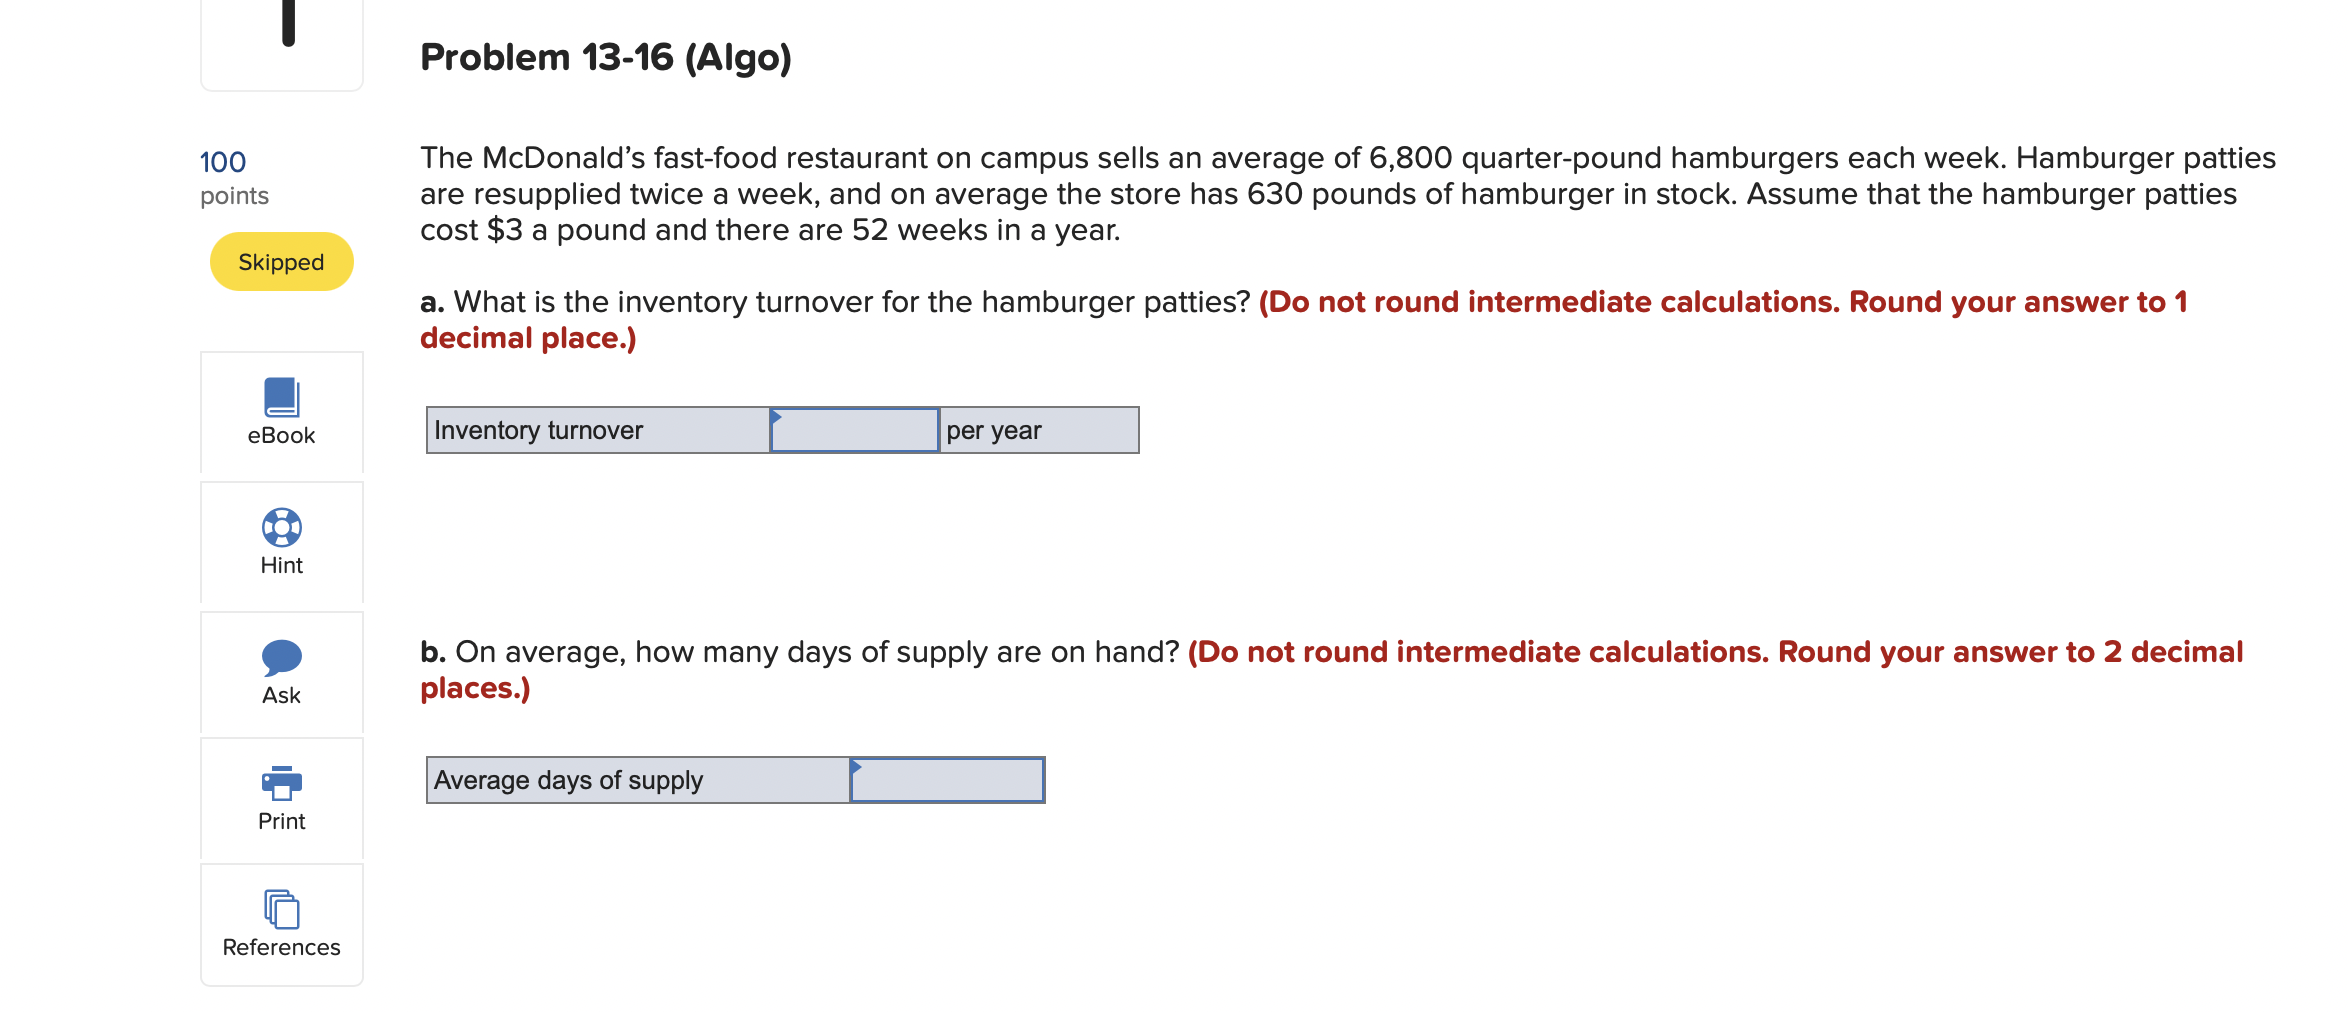Click the printer icon in the sidebar
The height and width of the screenshot is (1012, 2348).
[281, 785]
